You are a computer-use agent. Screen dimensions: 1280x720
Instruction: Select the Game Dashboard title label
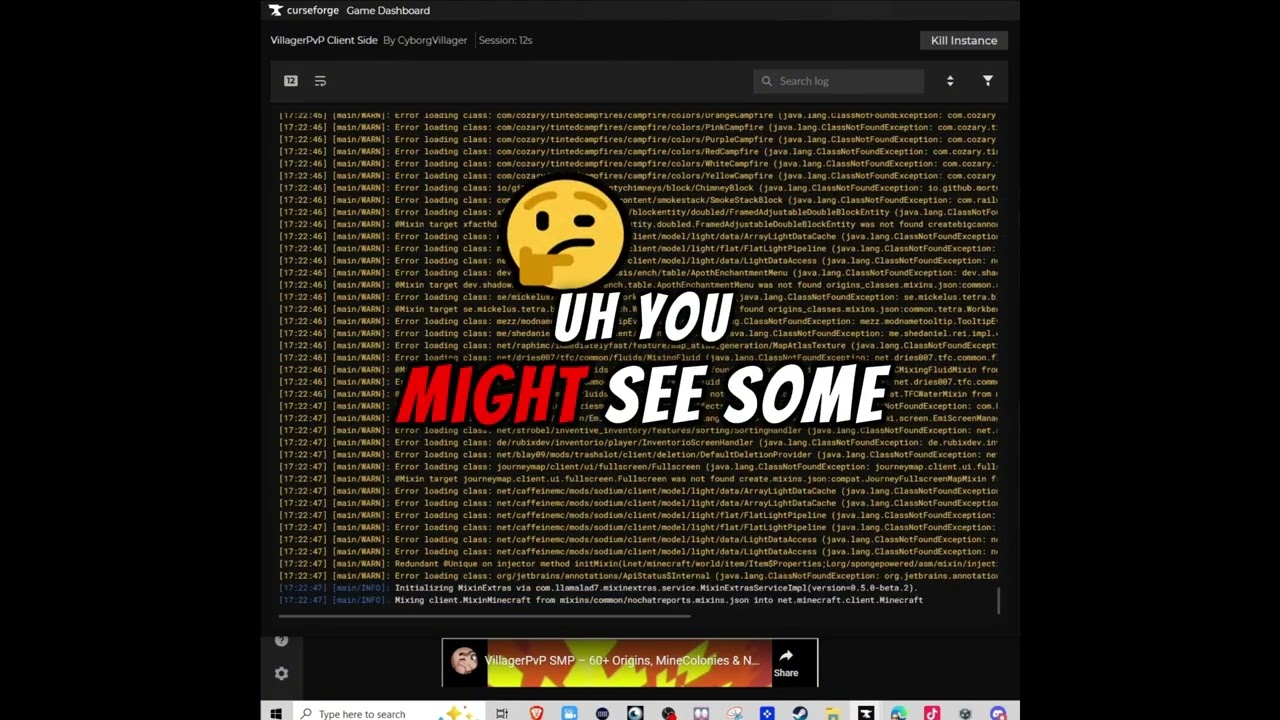pyautogui.click(x=388, y=10)
